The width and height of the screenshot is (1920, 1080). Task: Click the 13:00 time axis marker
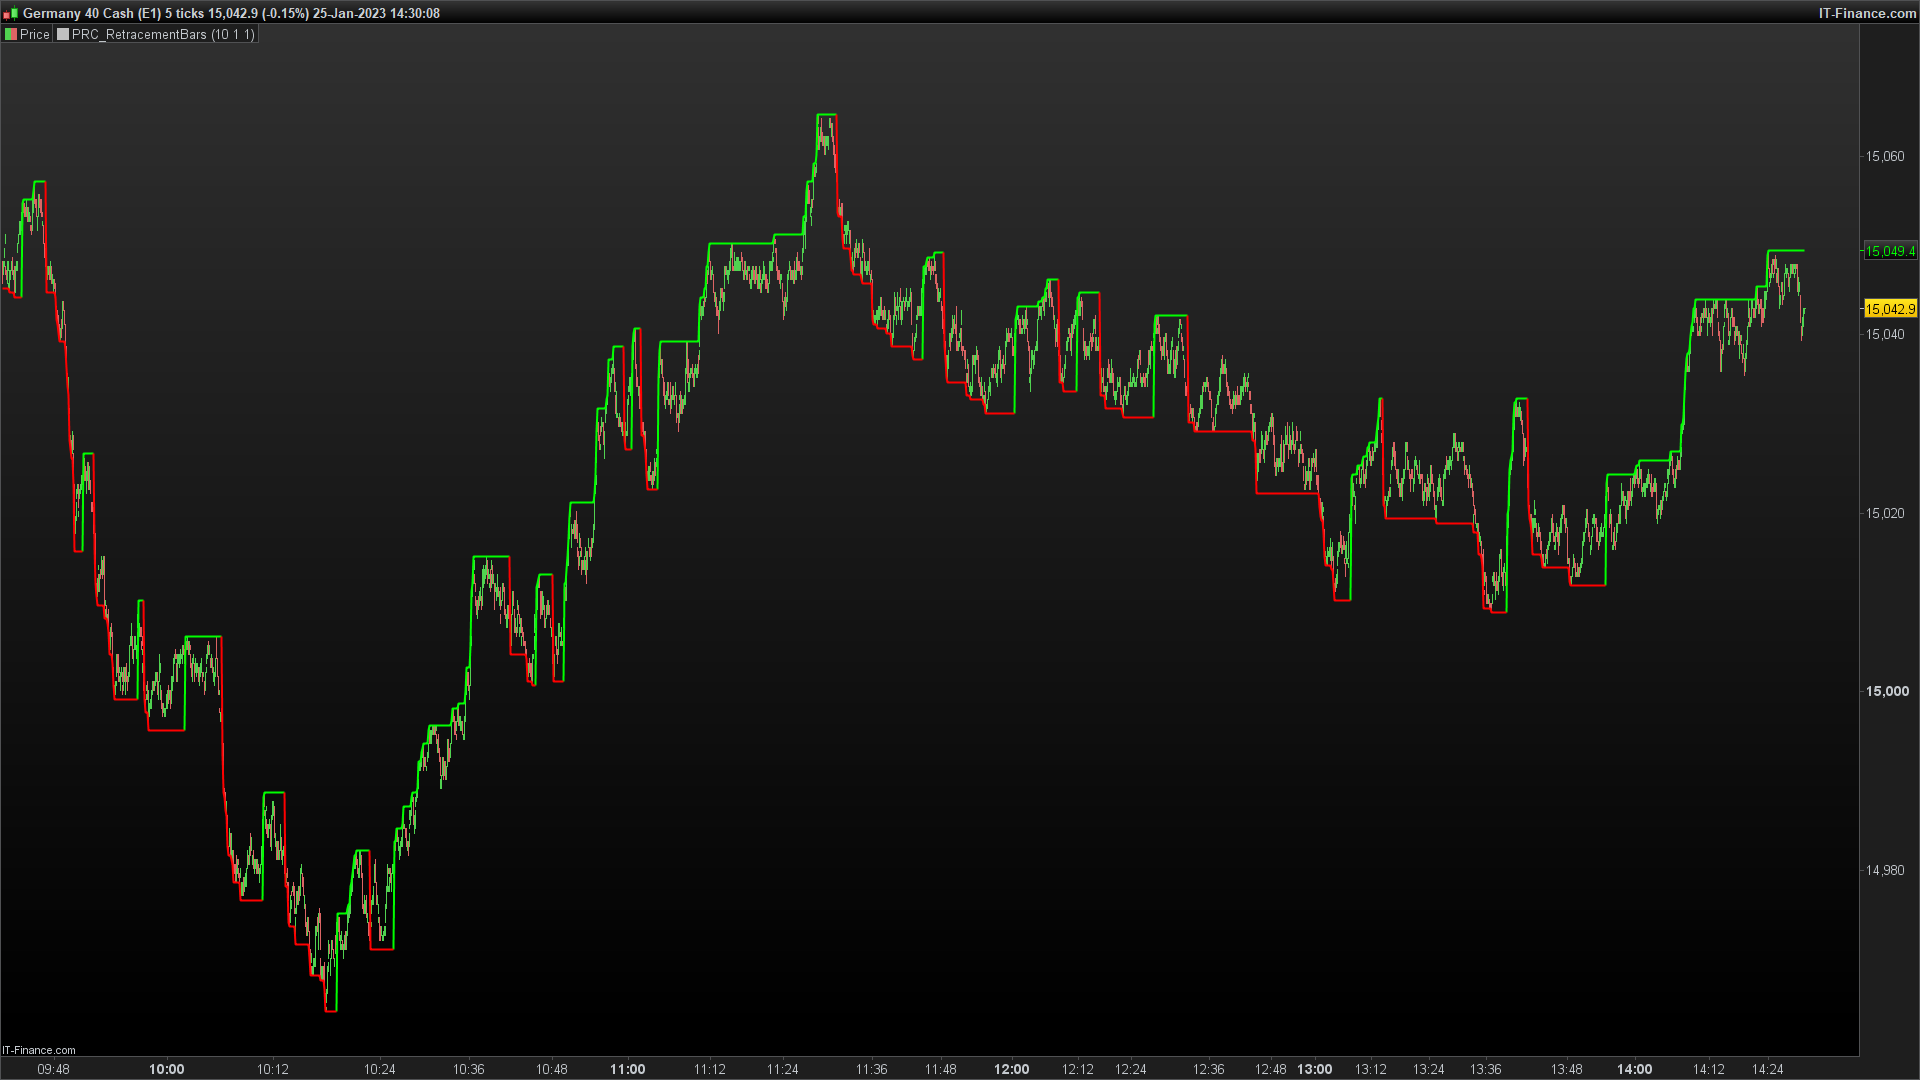tap(1314, 1069)
